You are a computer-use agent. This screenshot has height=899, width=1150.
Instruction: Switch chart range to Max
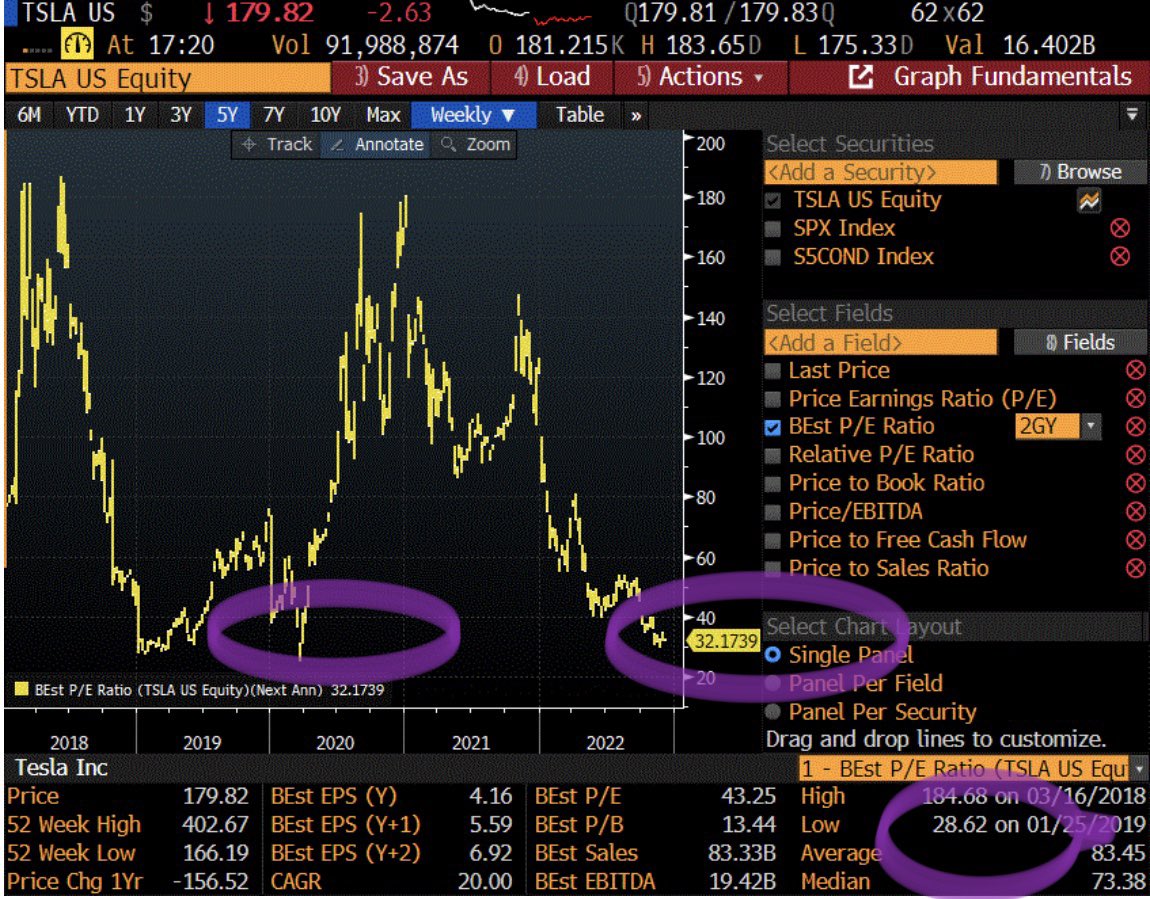click(383, 115)
